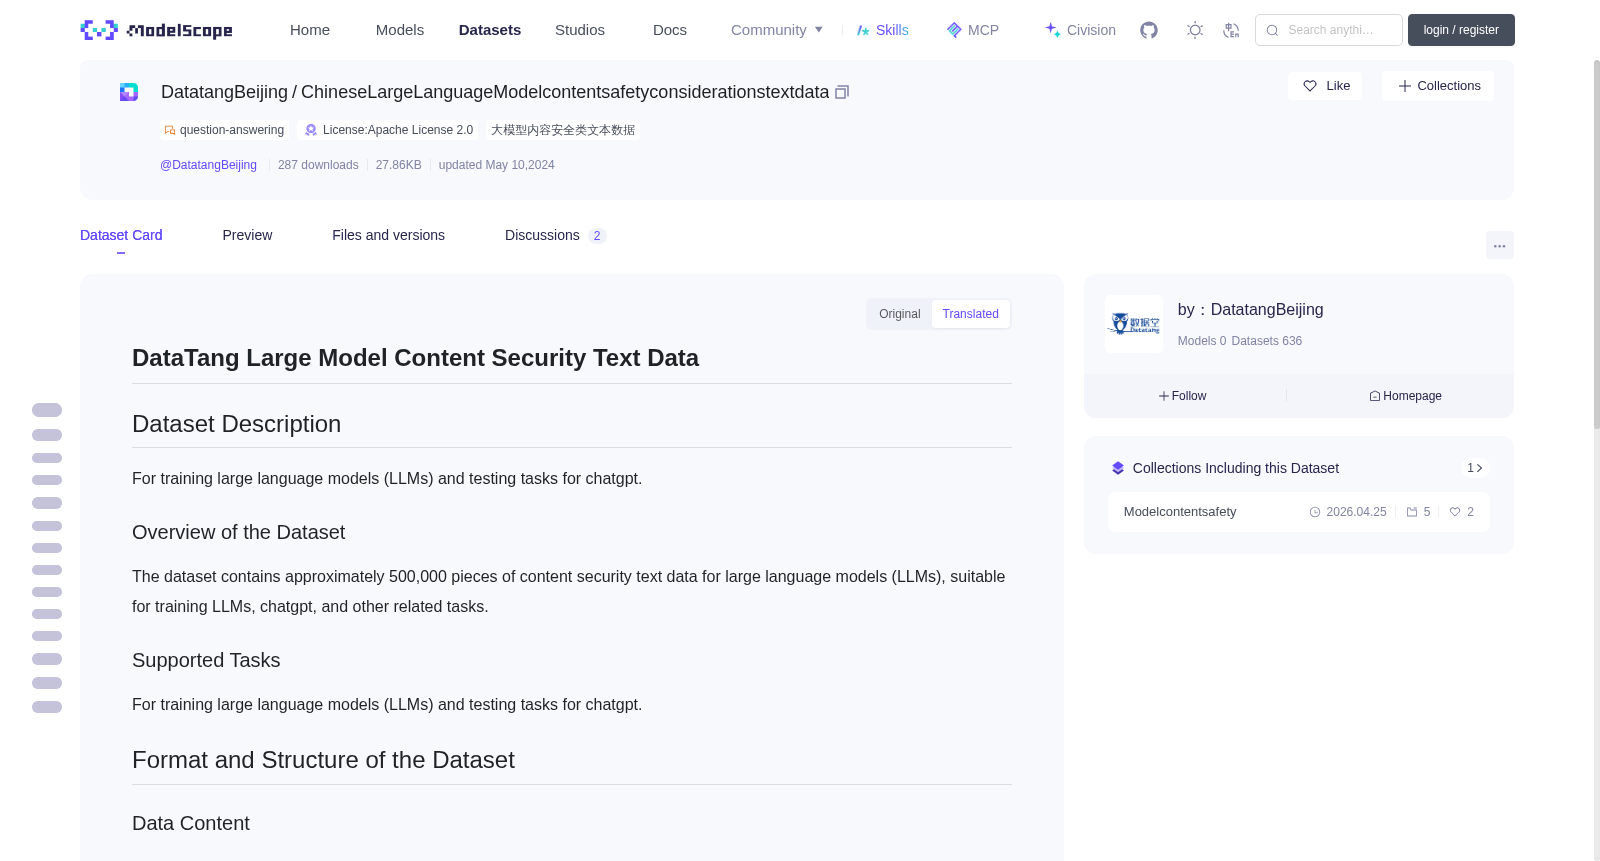Click the Collections stack icon in sidebar
Viewport: 1600px width, 861px height.
tap(1118, 468)
